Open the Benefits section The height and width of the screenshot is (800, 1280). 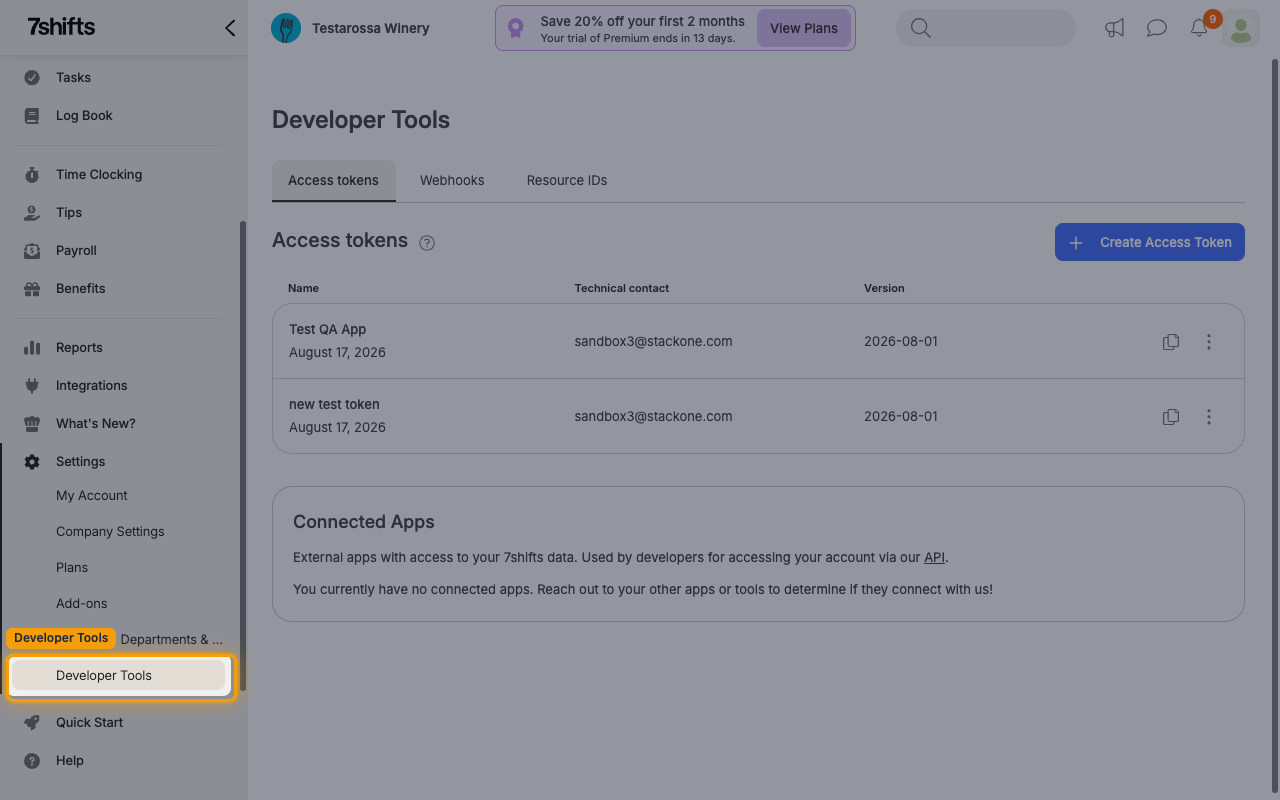pyautogui.click(x=80, y=288)
